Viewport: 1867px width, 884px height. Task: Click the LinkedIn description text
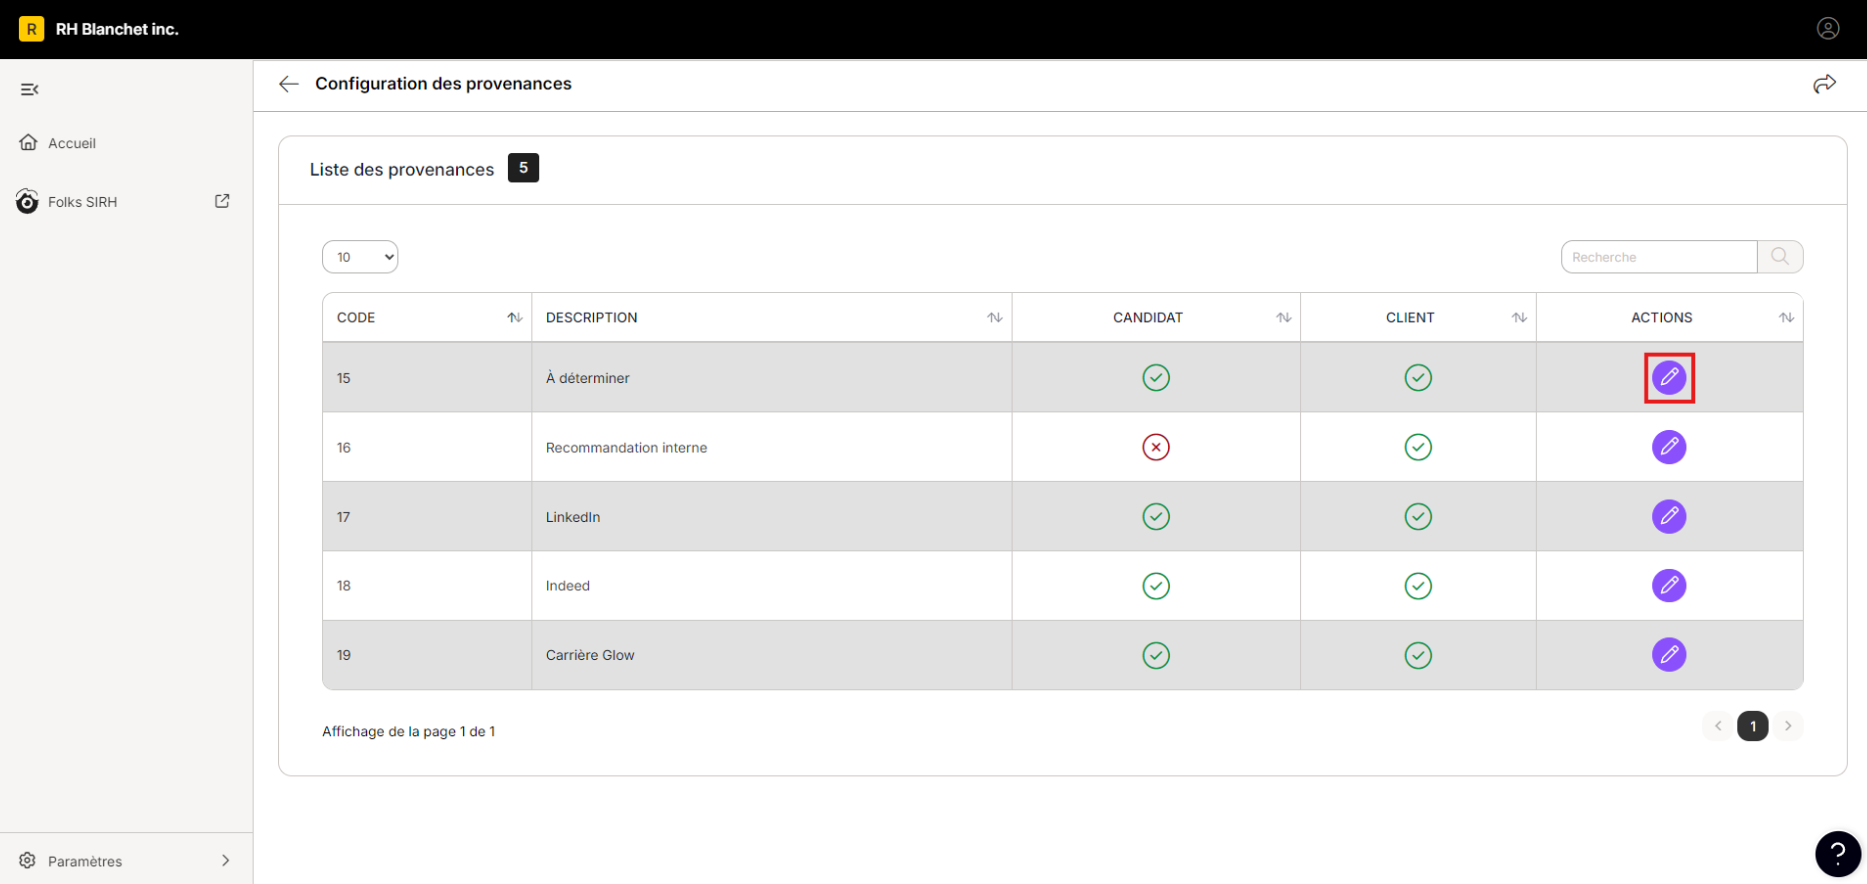(573, 517)
